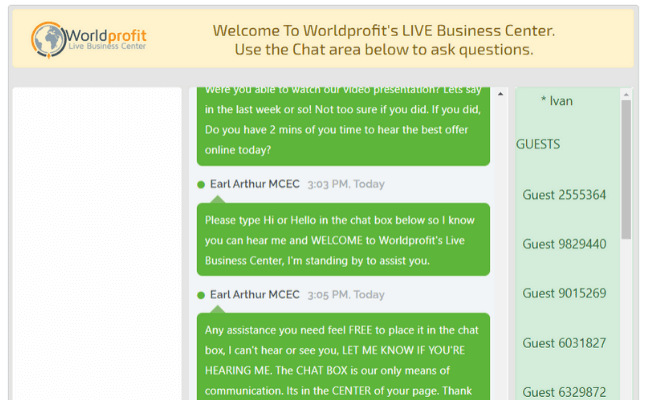Click the guest list scroll-up arrow
This screenshot has width=650, height=400.
point(626,95)
